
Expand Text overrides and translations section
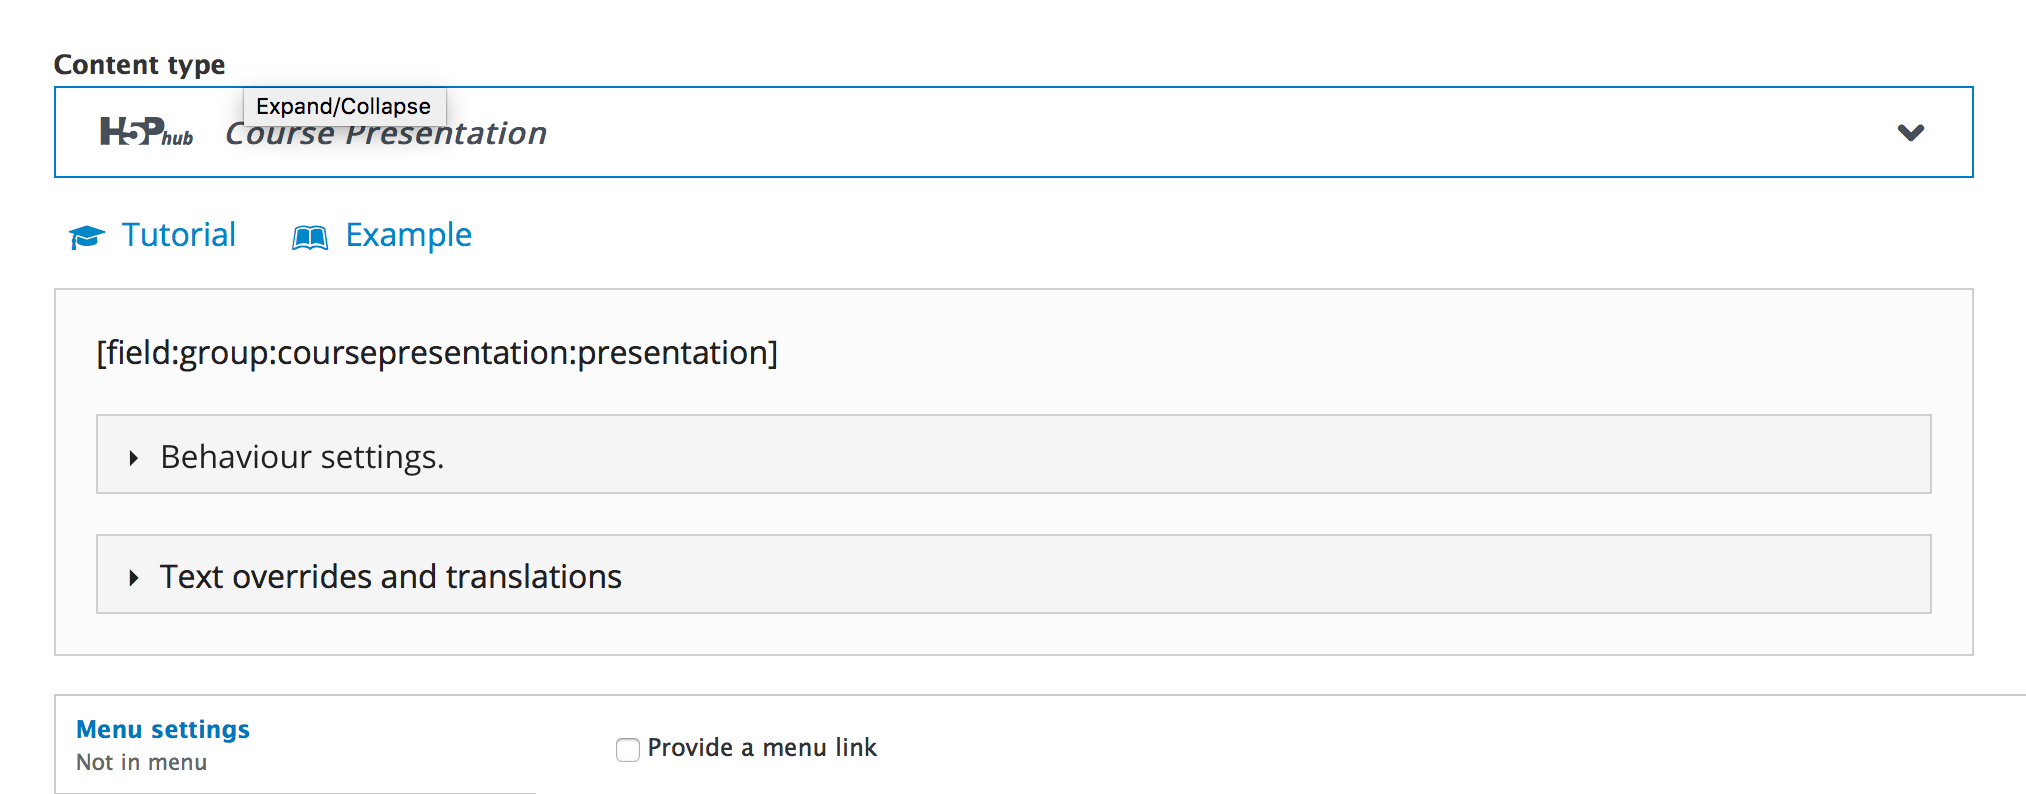click(1013, 574)
